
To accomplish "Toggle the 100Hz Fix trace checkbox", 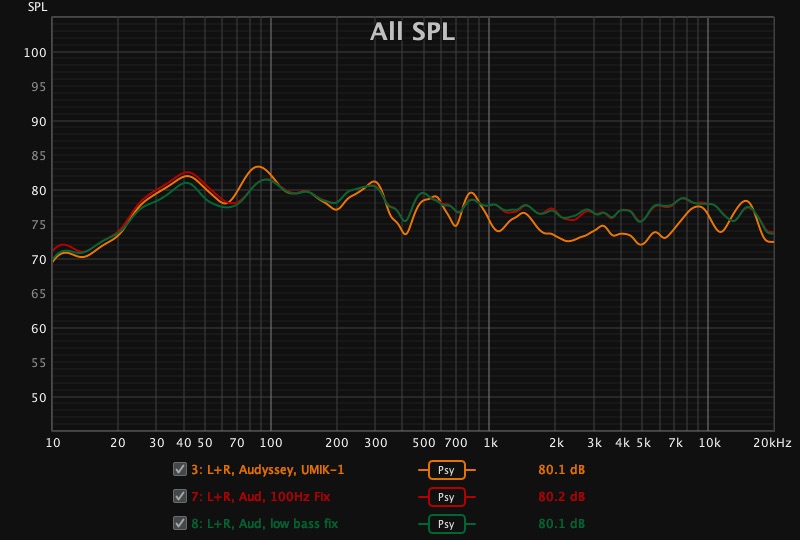I will [x=180, y=496].
